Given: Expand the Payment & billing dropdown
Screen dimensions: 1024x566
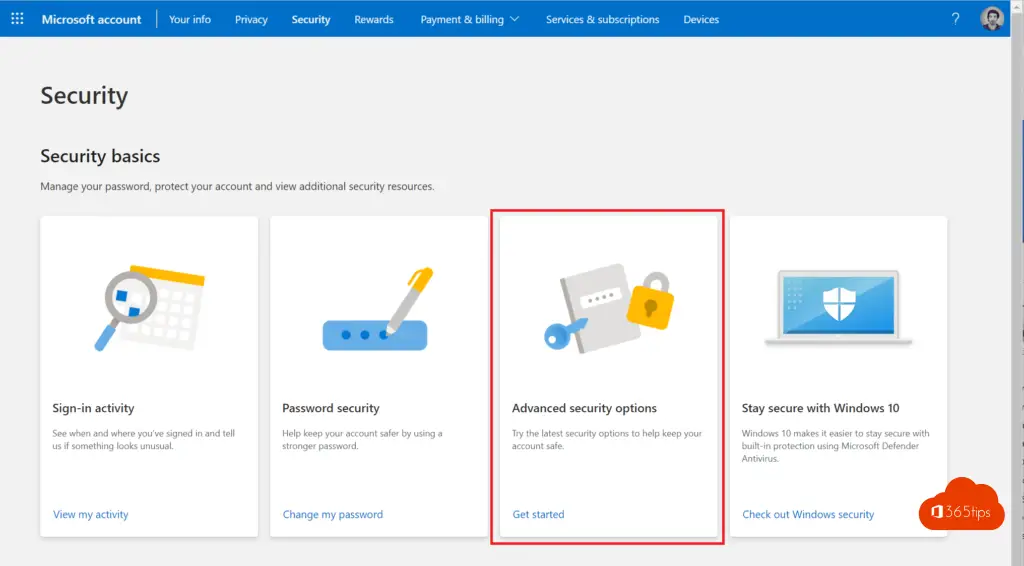Looking at the screenshot, I should click(470, 20).
